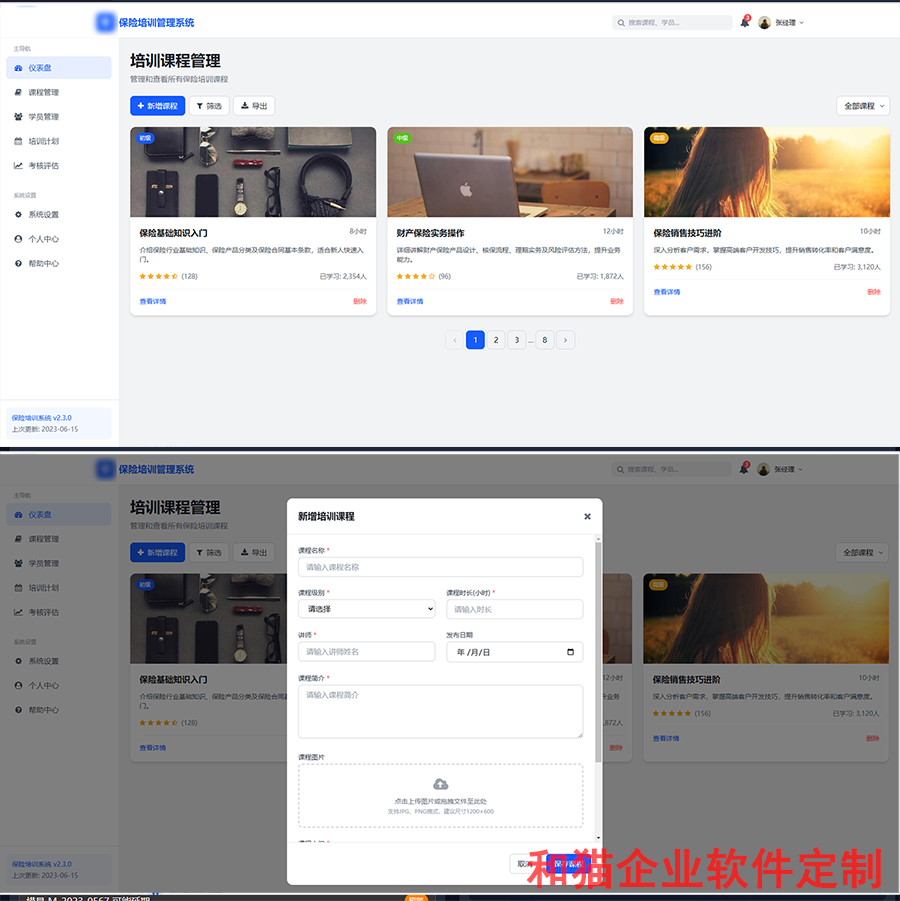Screen dimensions: 900x901
Task: Open 课程管理 via the book icon
Action: (18, 92)
